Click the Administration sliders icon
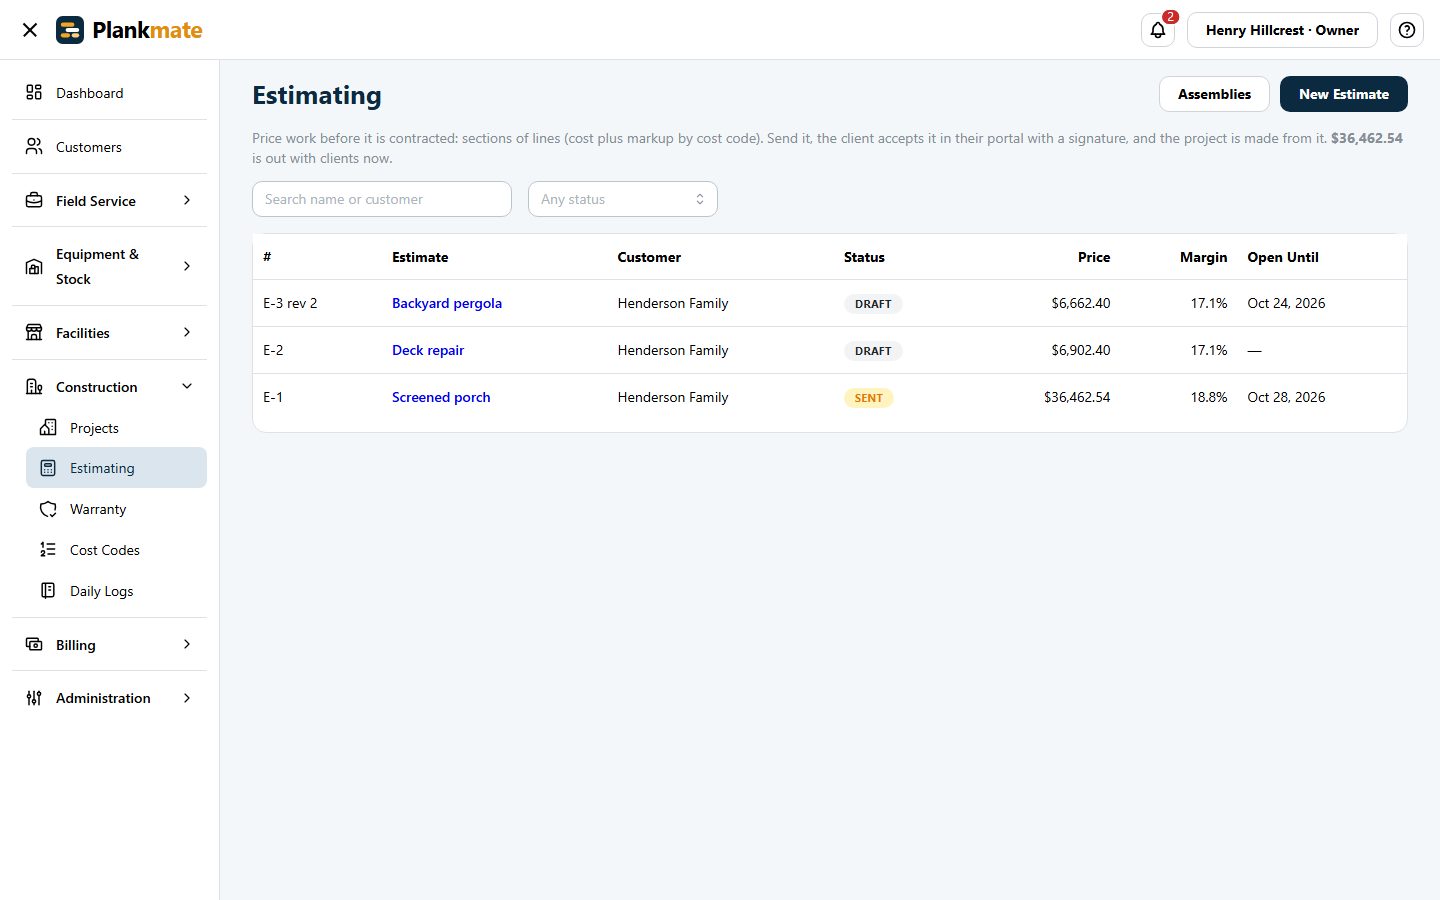The height and width of the screenshot is (900, 1440). 34,698
